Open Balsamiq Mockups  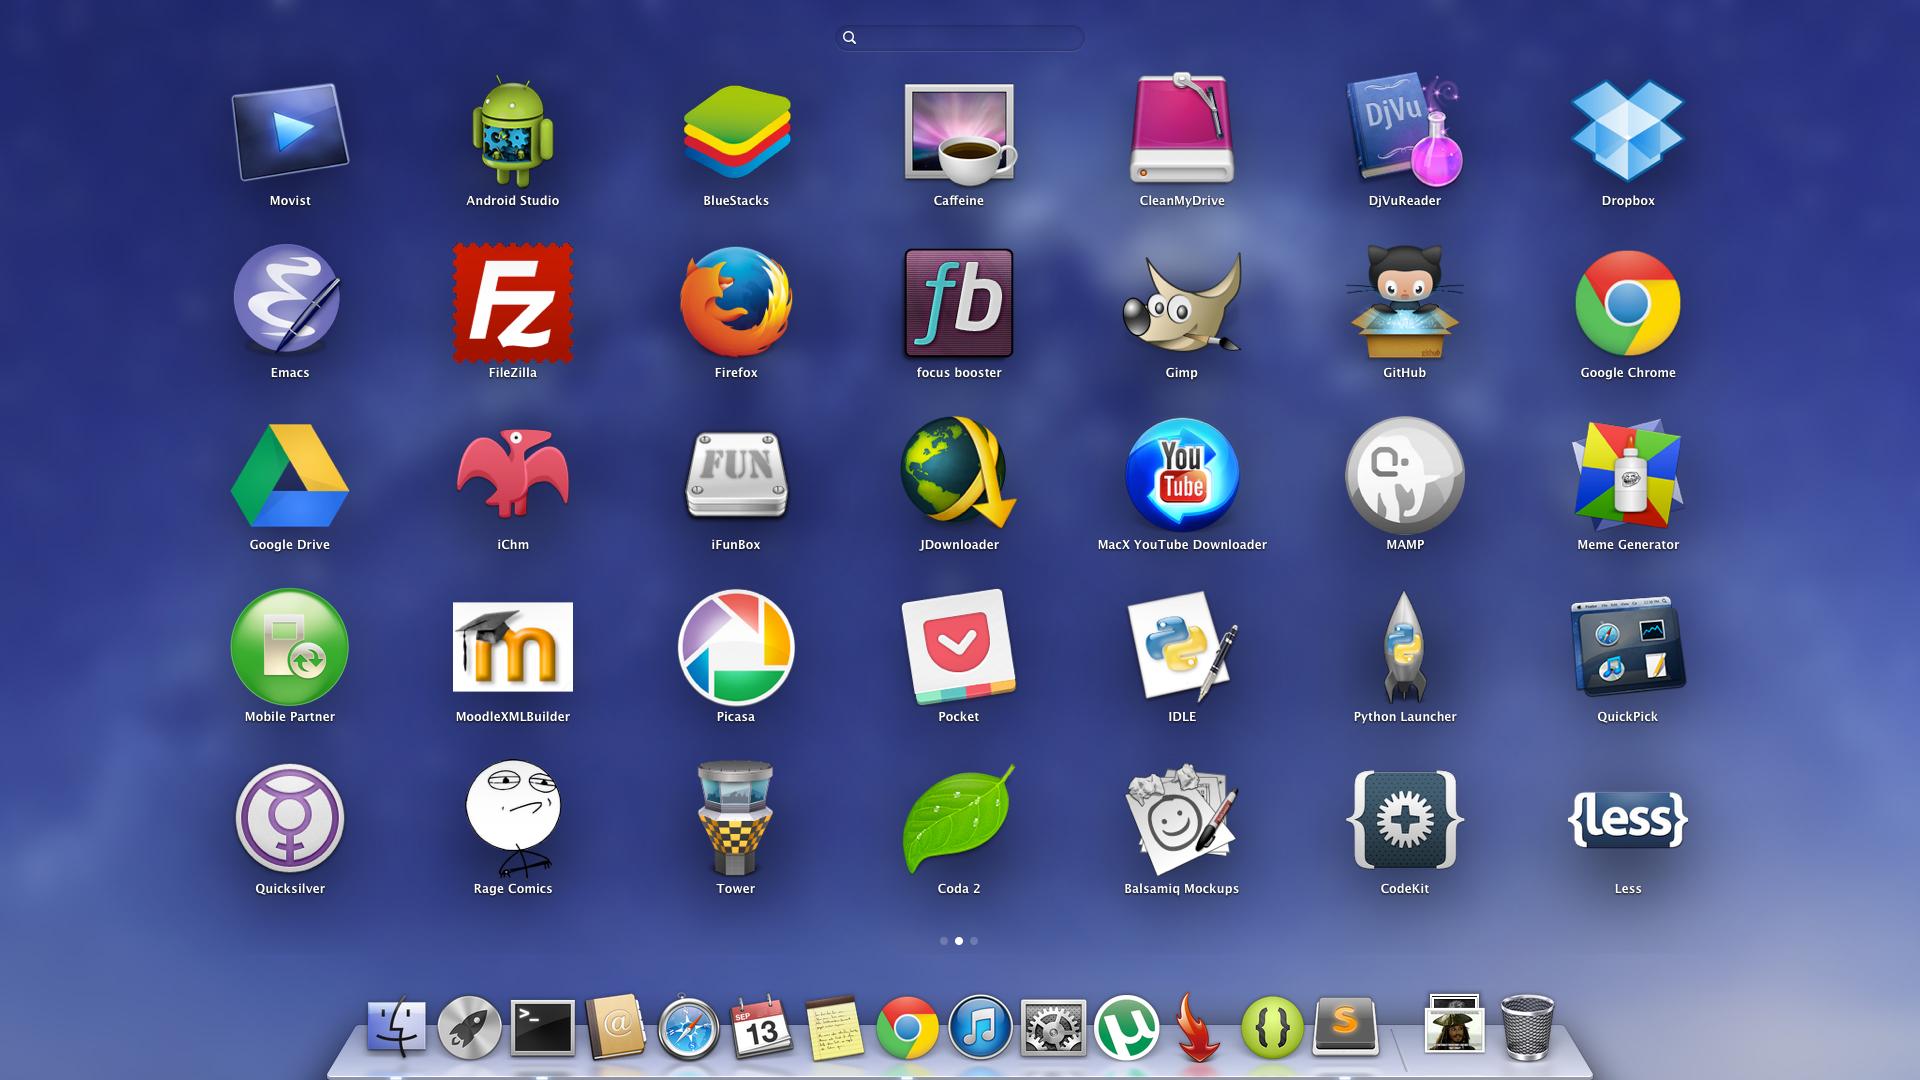point(1182,819)
